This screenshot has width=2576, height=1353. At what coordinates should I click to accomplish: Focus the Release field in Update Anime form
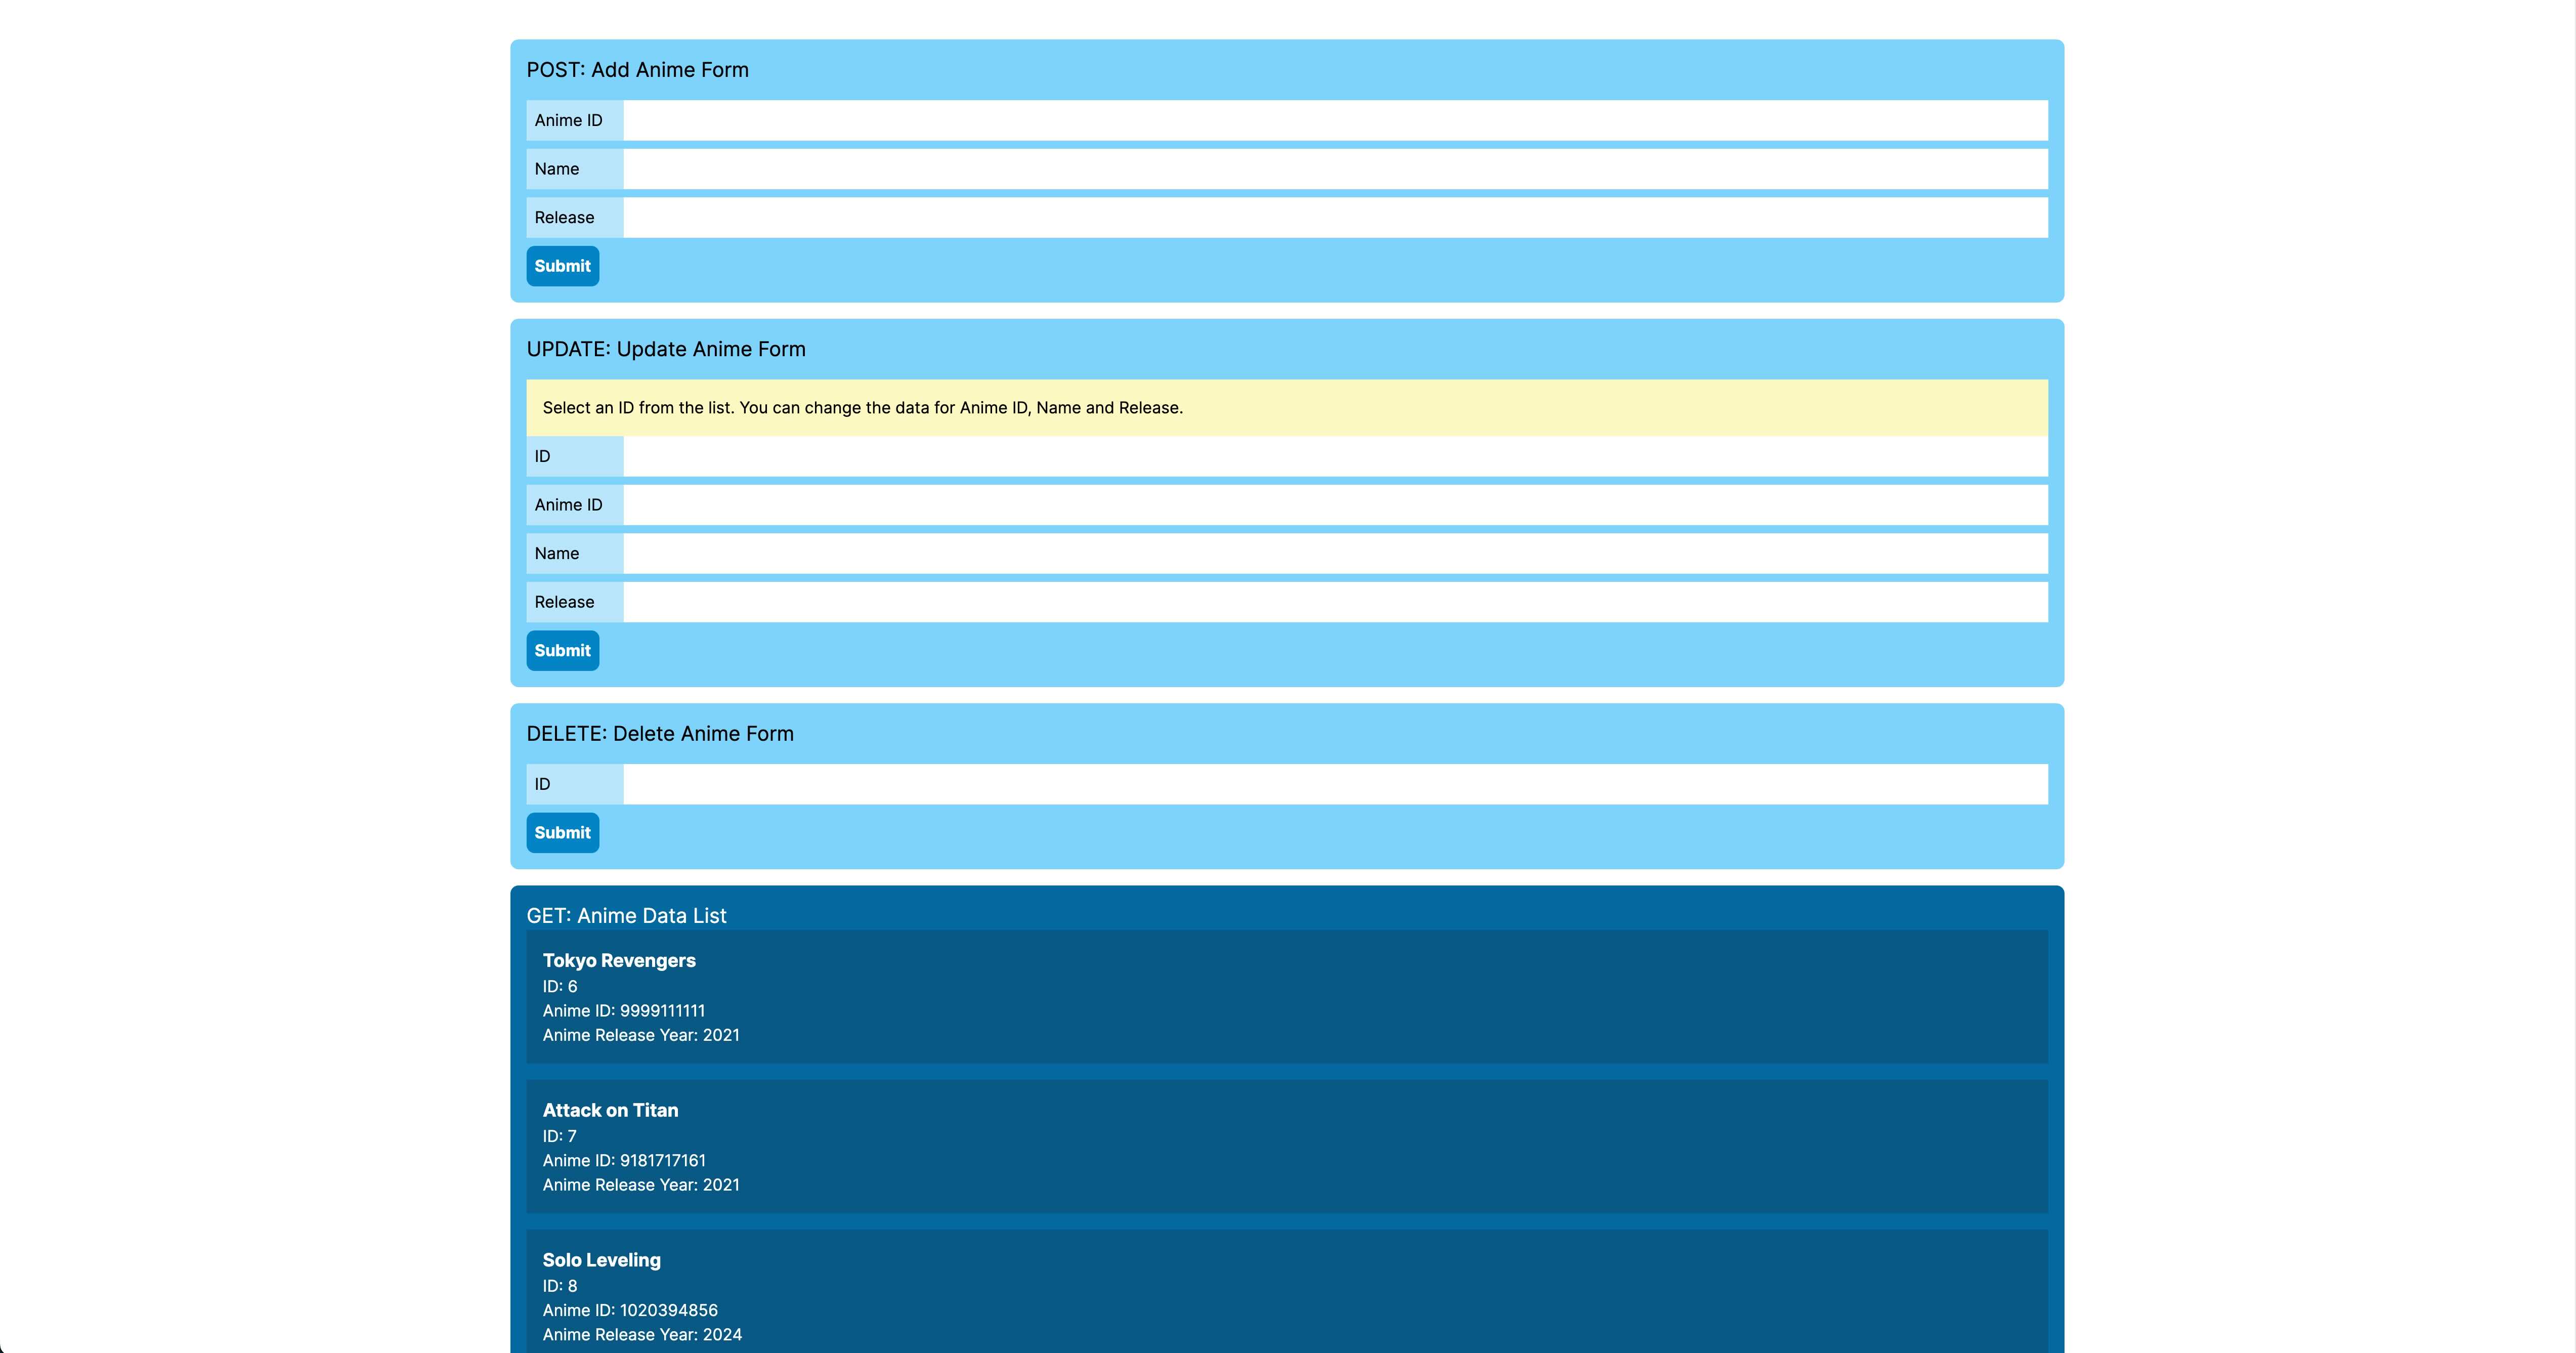point(1335,602)
